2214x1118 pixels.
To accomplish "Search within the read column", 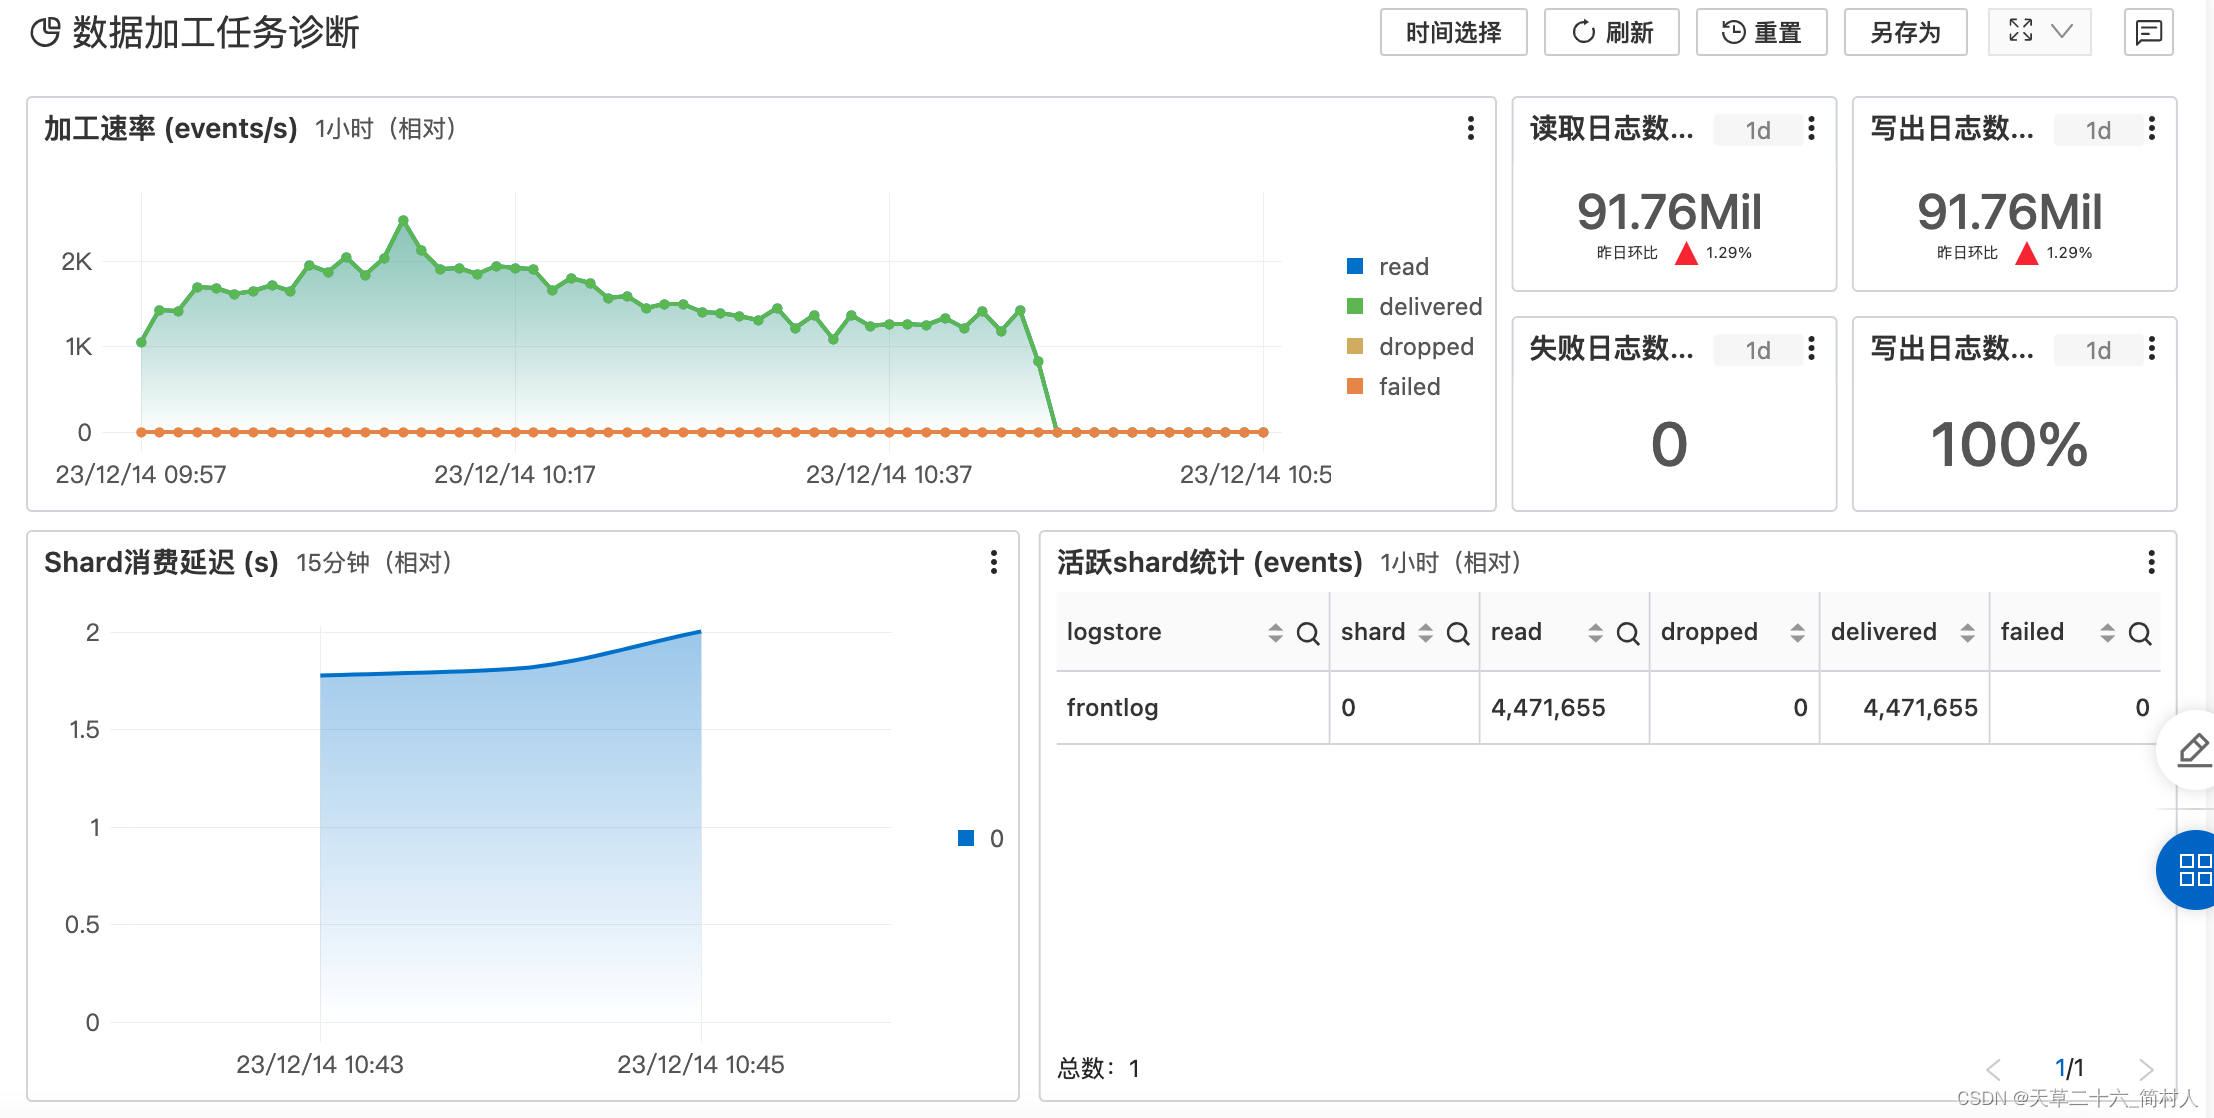I will point(1628,632).
